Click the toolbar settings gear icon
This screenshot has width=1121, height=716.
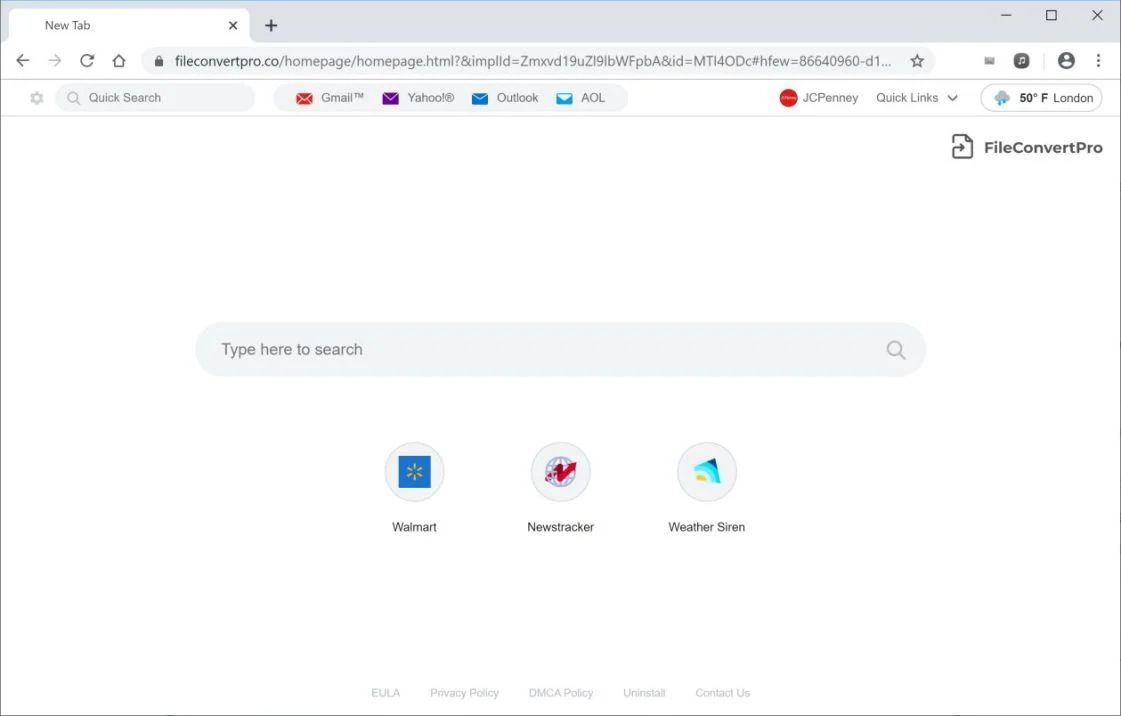tap(36, 98)
